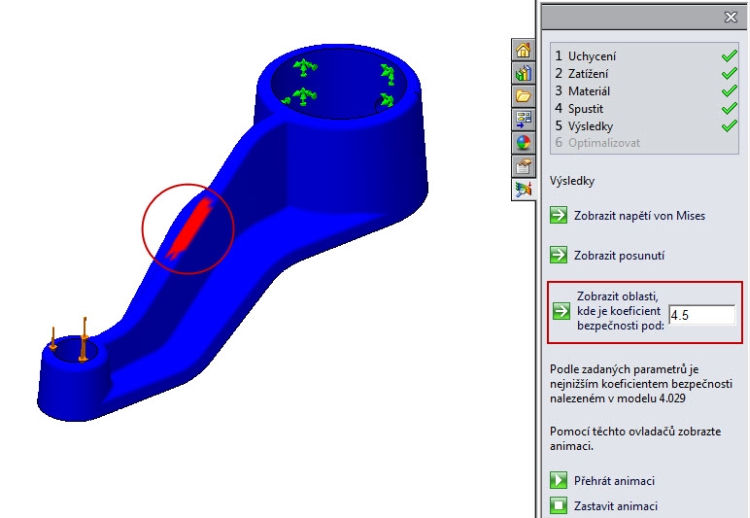Click Zastavit animaci text link
This screenshot has height=518, width=750.
[616, 506]
